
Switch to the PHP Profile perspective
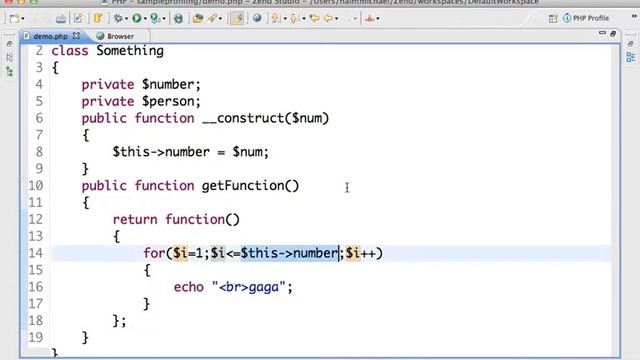tap(586, 18)
